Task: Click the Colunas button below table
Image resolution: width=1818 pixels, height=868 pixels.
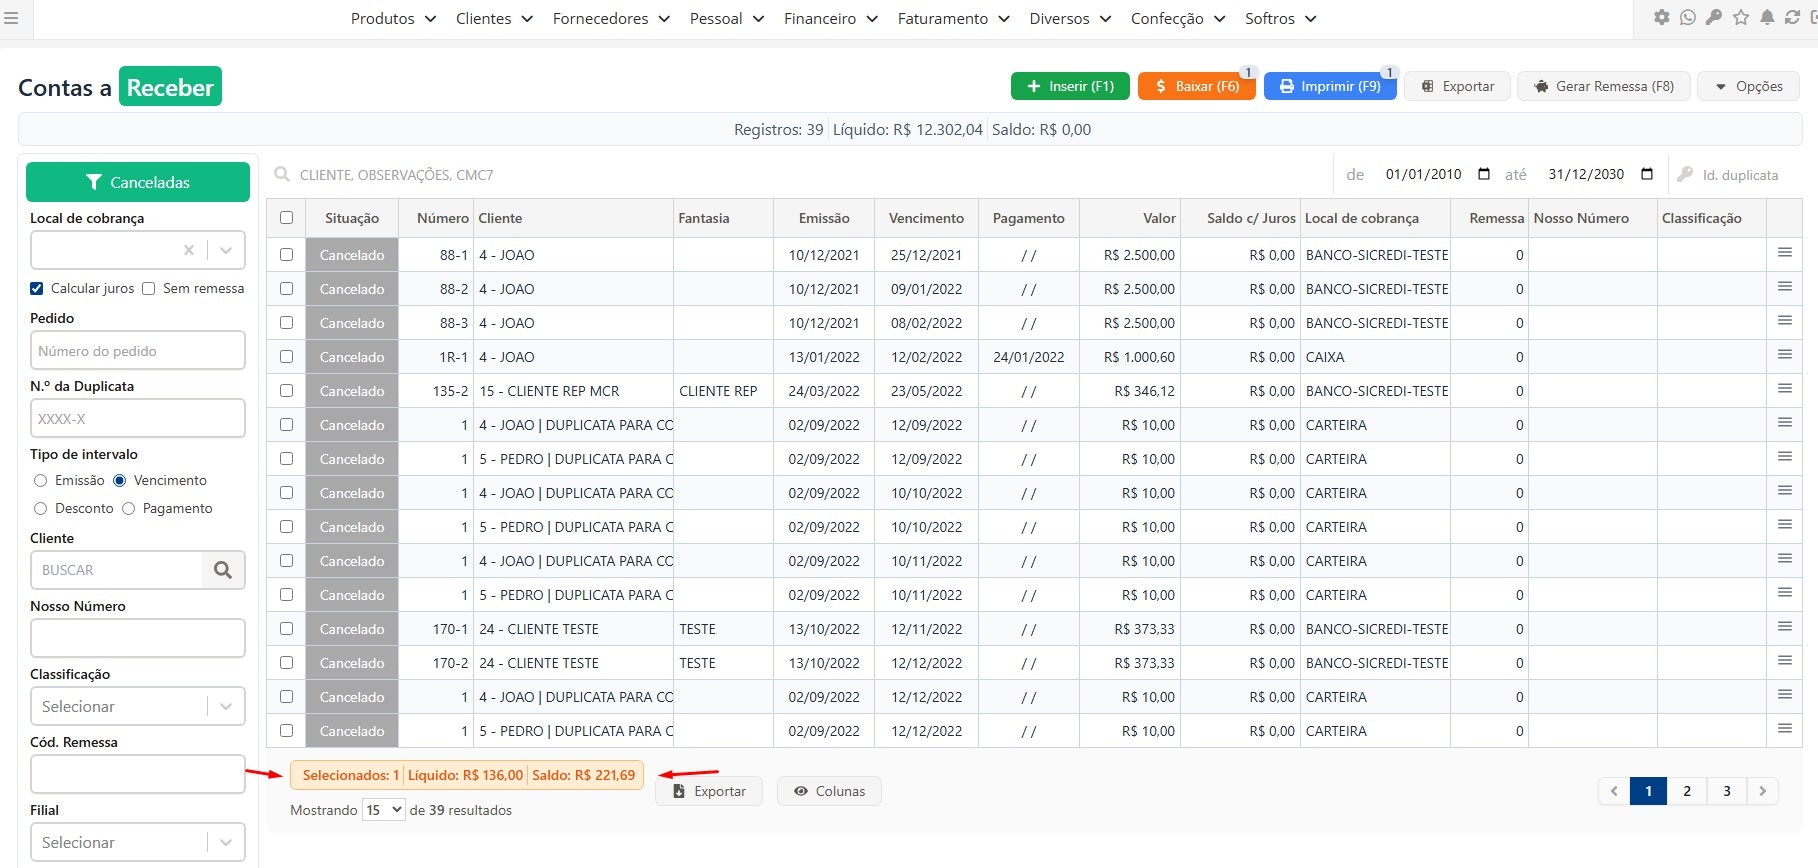Action: click(829, 791)
